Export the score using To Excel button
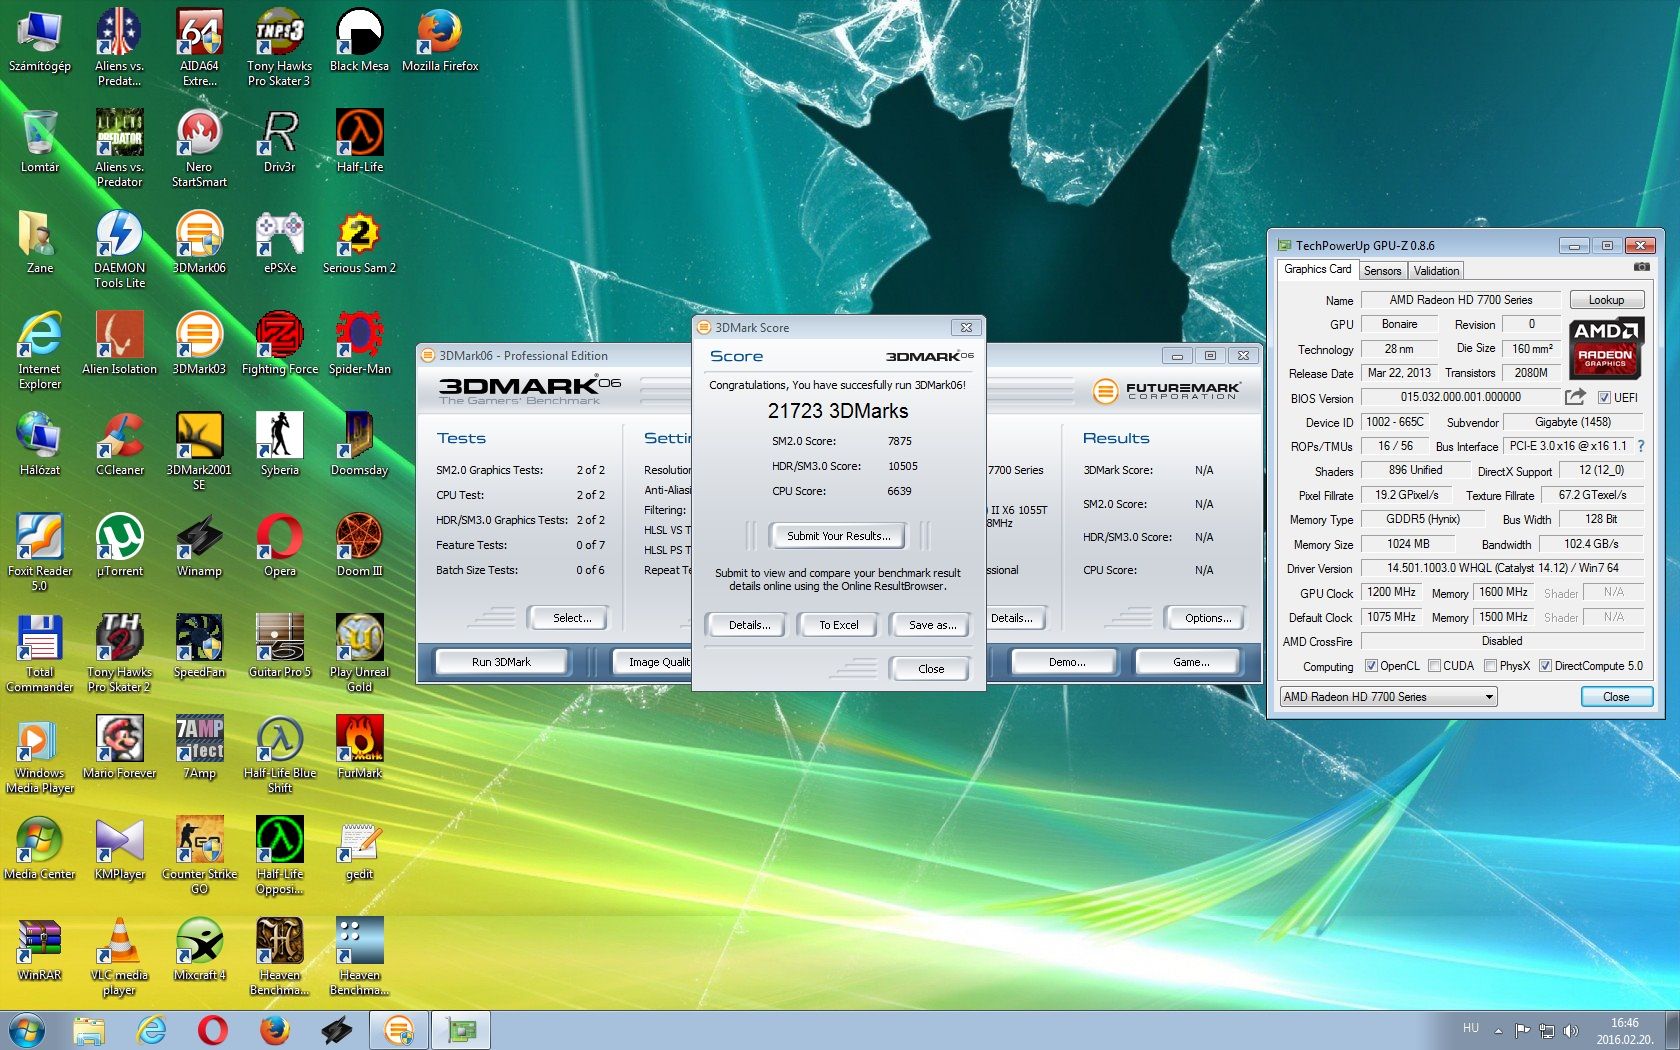The width and height of the screenshot is (1680, 1050). click(x=838, y=625)
